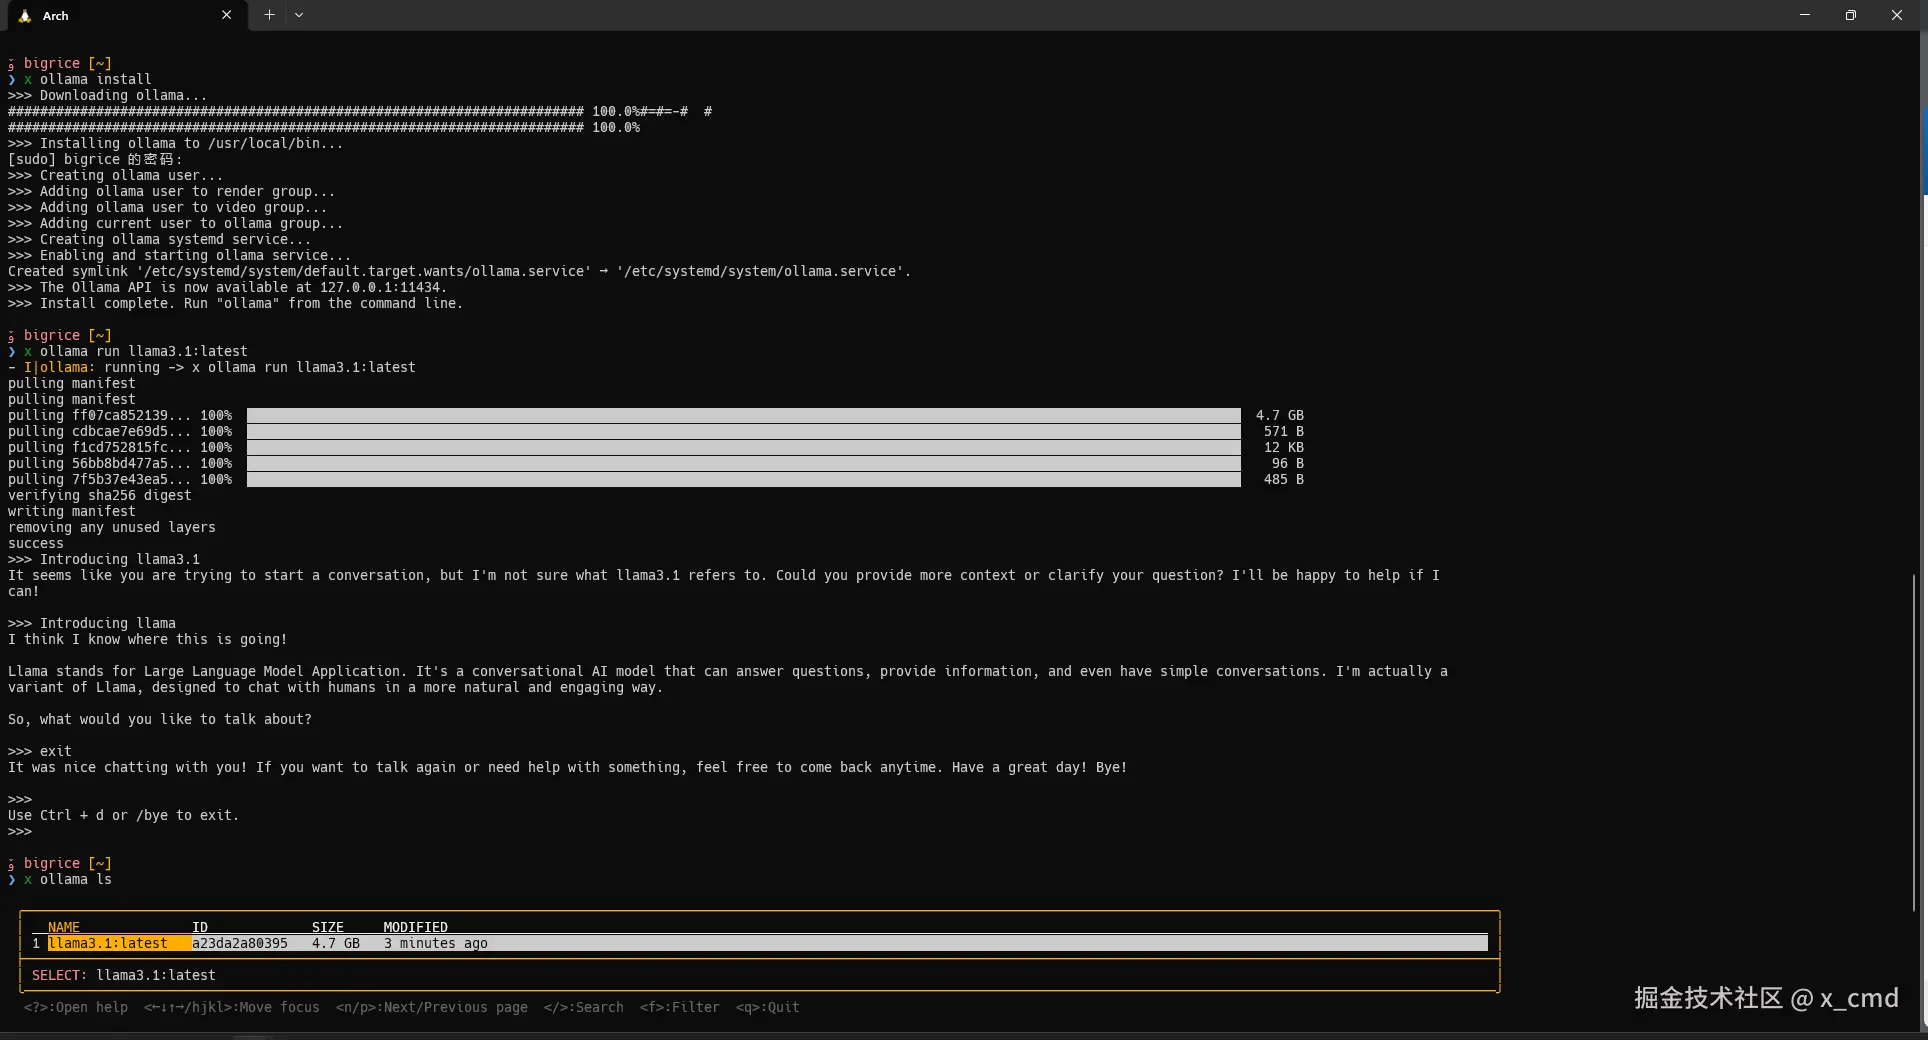Click the '<q>:Quit' hint
Image resolution: width=1928 pixels, height=1040 pixels.
click(768, 1007)
